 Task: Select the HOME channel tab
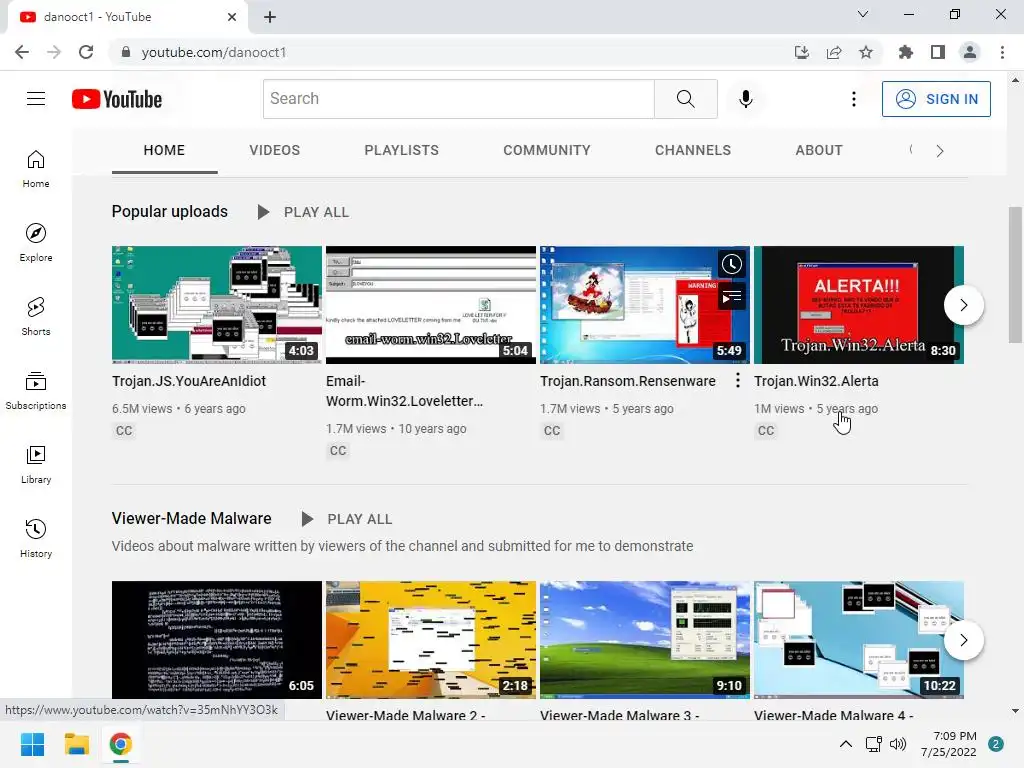click(x=165, y=150)
